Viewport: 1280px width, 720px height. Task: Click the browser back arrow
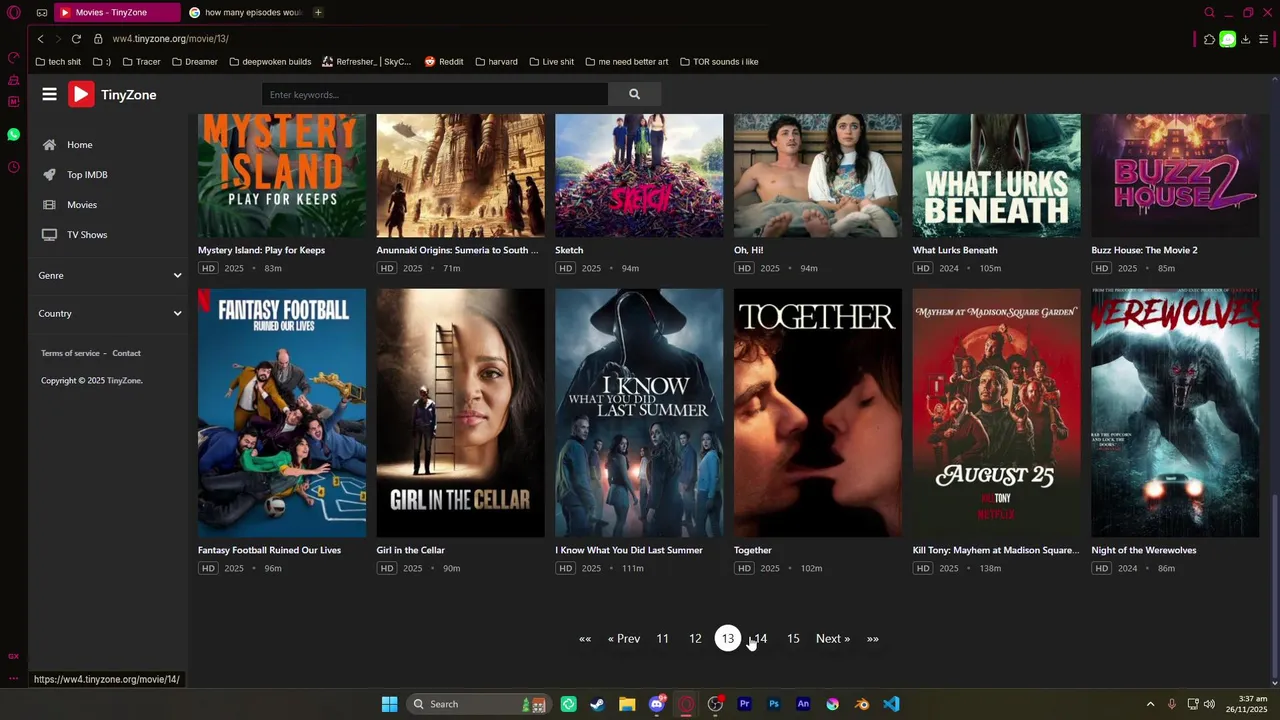40,38
